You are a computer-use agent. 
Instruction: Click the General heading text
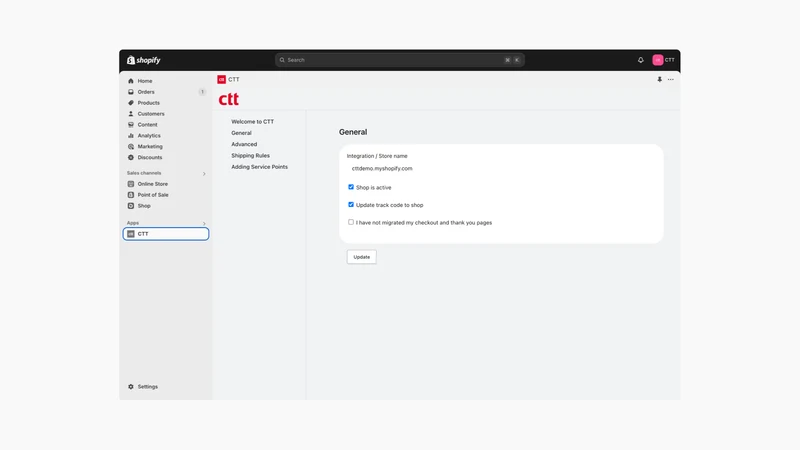[x=353, y=132]
